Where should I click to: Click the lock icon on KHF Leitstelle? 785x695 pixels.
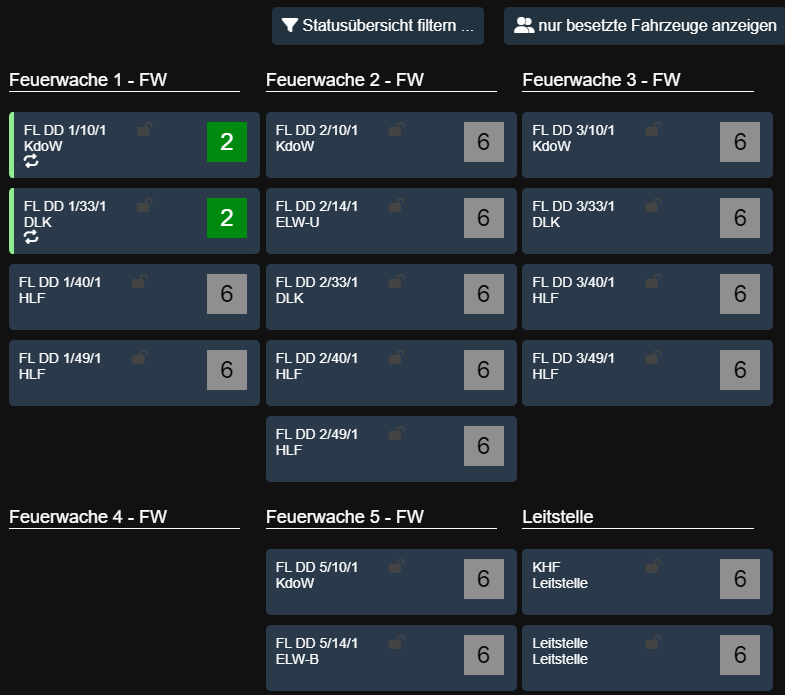pos(653,566)
